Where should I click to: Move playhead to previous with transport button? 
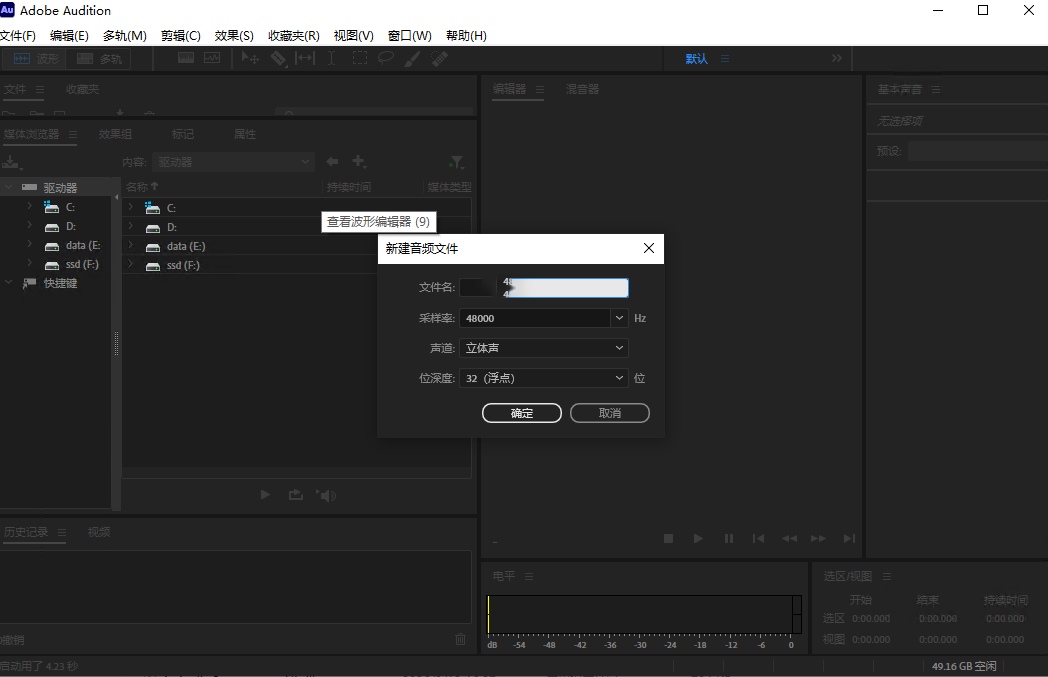click(x=759, y=539)
